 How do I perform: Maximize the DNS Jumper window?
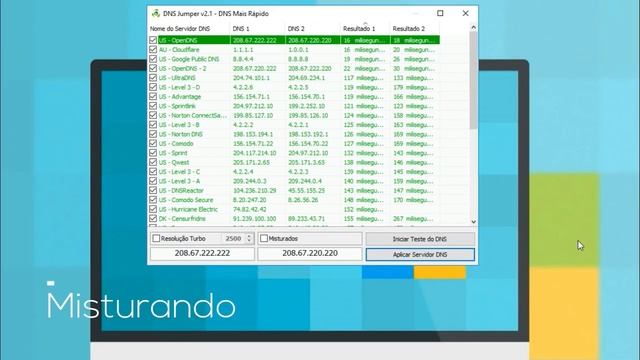pyautogui.click(x=440, y=13)
